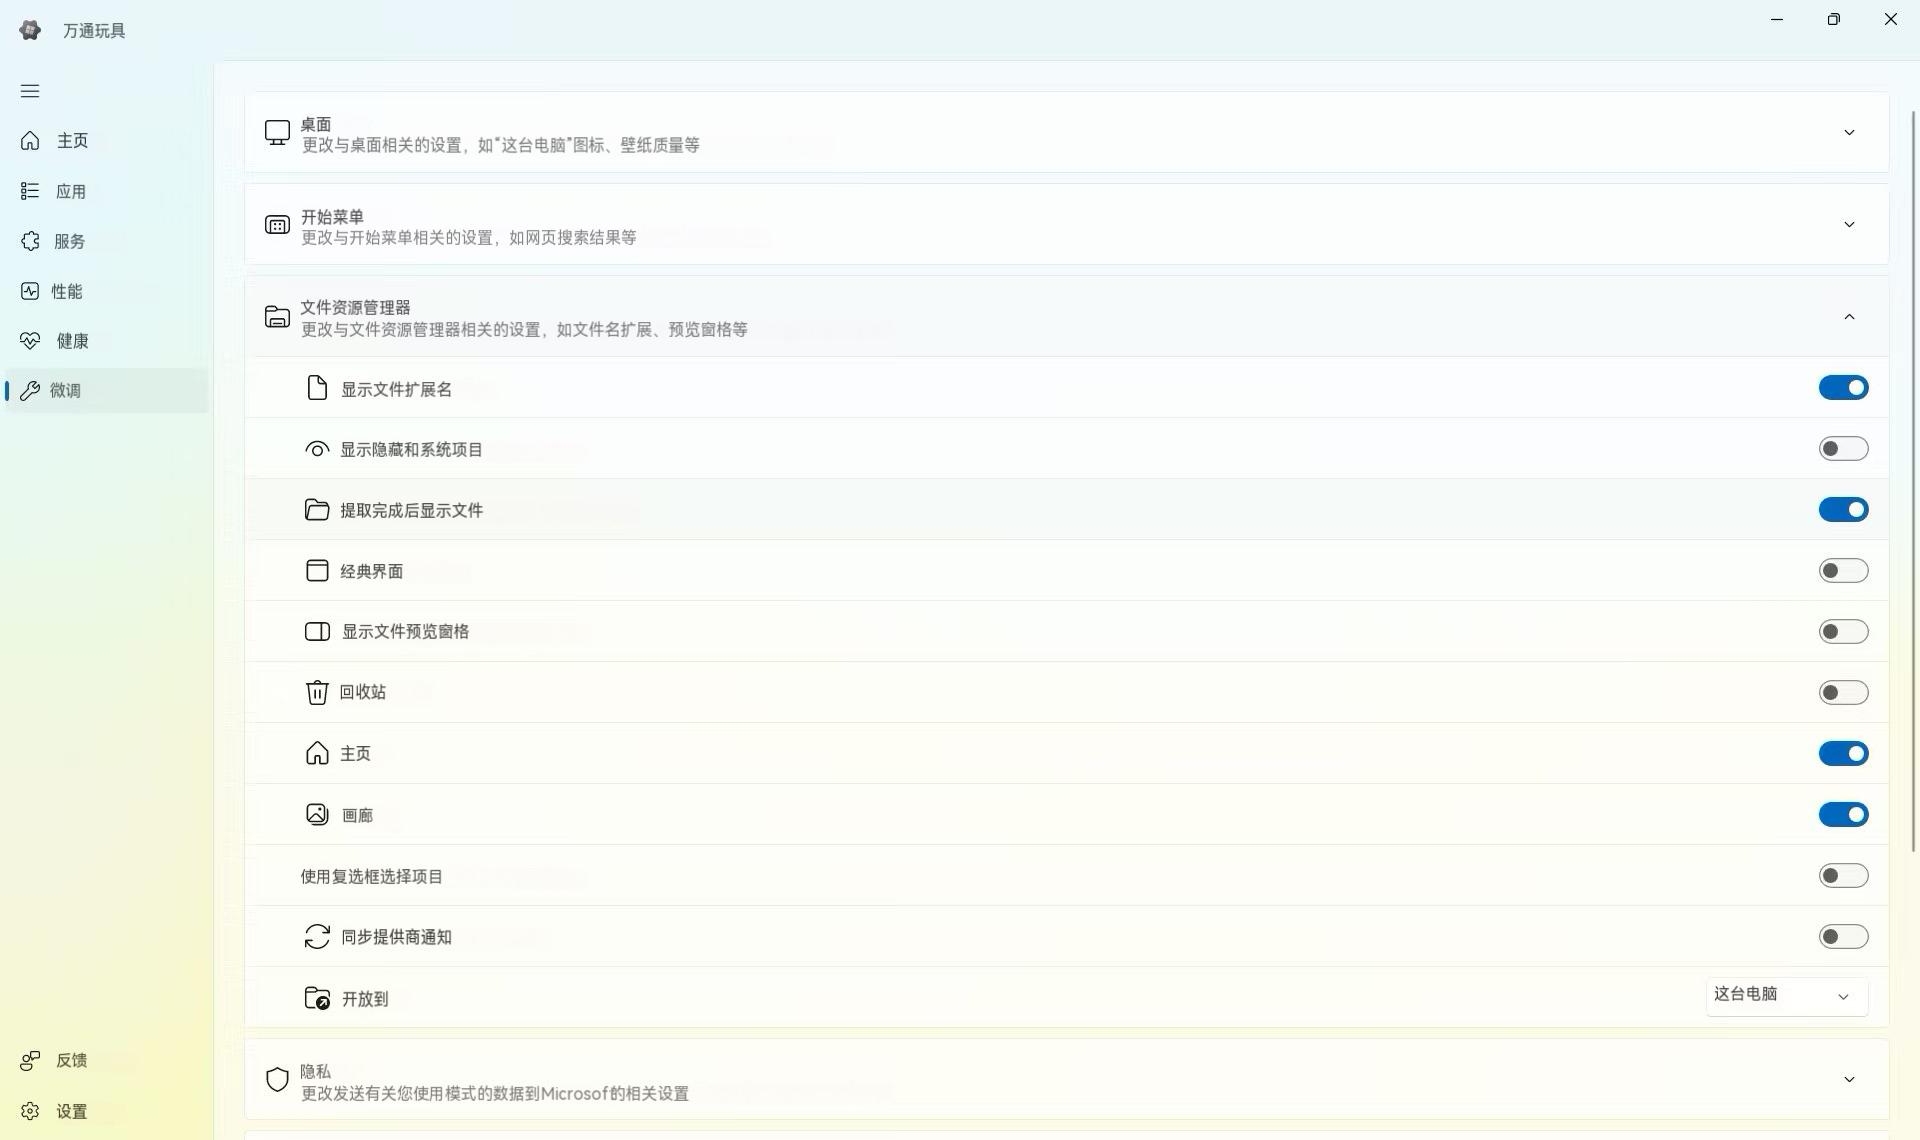The image size is (1920, 1140).
Task: Click the hamburger menu icon in sidebar
Action: tap(30, 91)
